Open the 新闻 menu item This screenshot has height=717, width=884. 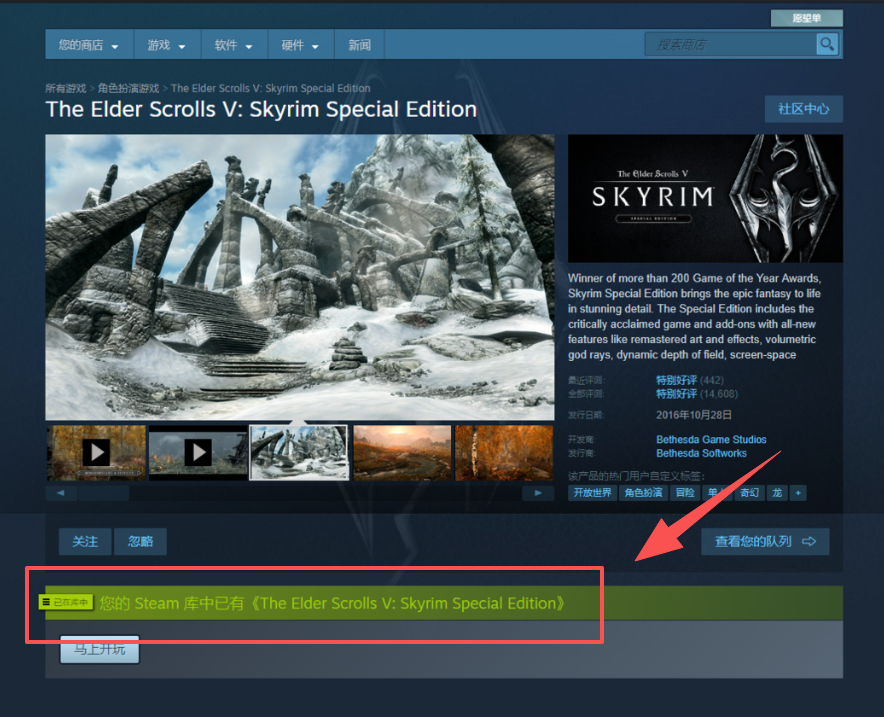360,45
